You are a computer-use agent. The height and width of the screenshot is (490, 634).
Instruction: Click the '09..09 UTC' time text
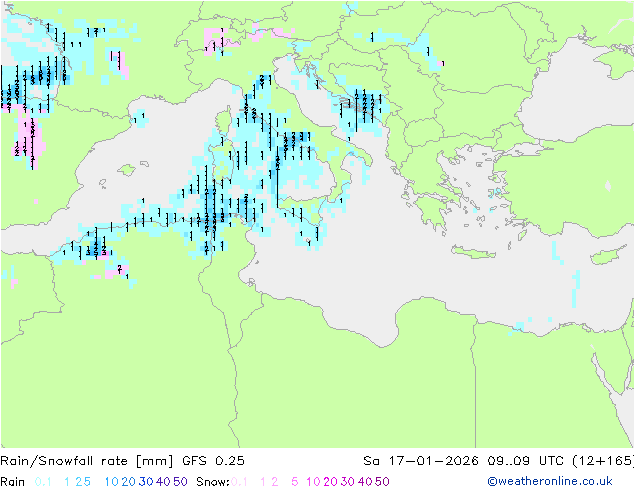click(x=526, y=461)
